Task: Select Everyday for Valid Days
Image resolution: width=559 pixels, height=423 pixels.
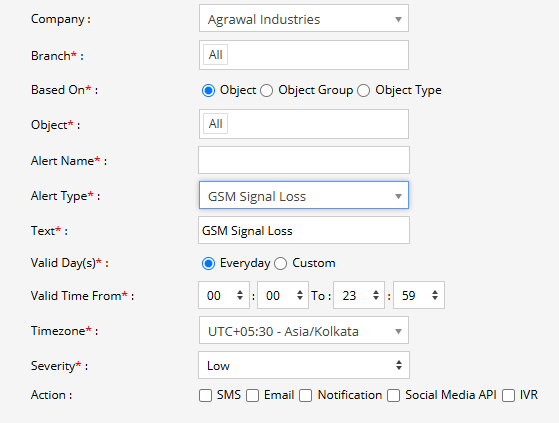Action: click(x=208, y=264)
